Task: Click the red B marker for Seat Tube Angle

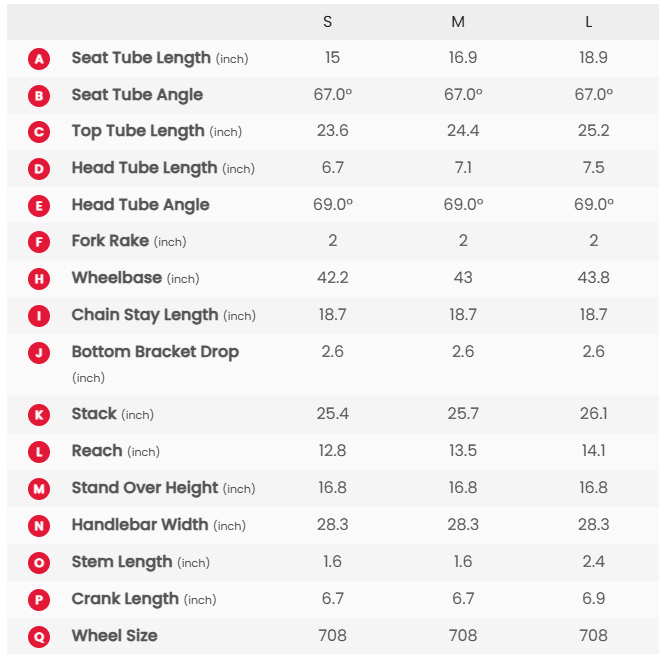Action: coord(39,96)
